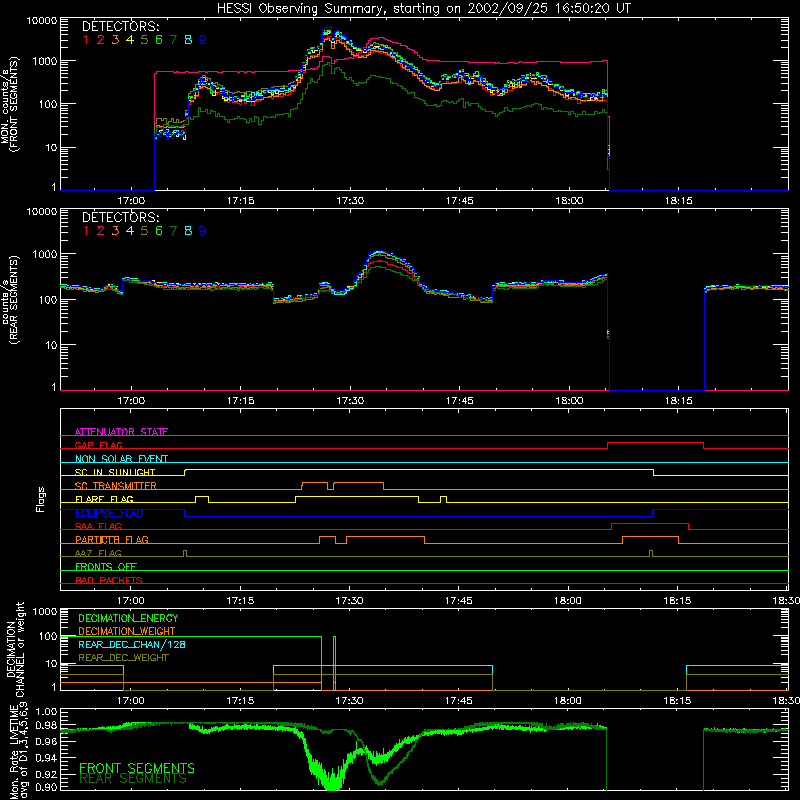Select the PARTICLE_FLAG label
Image resolution: width=800 pixels, height=800 pixels.
click(112, 539)
